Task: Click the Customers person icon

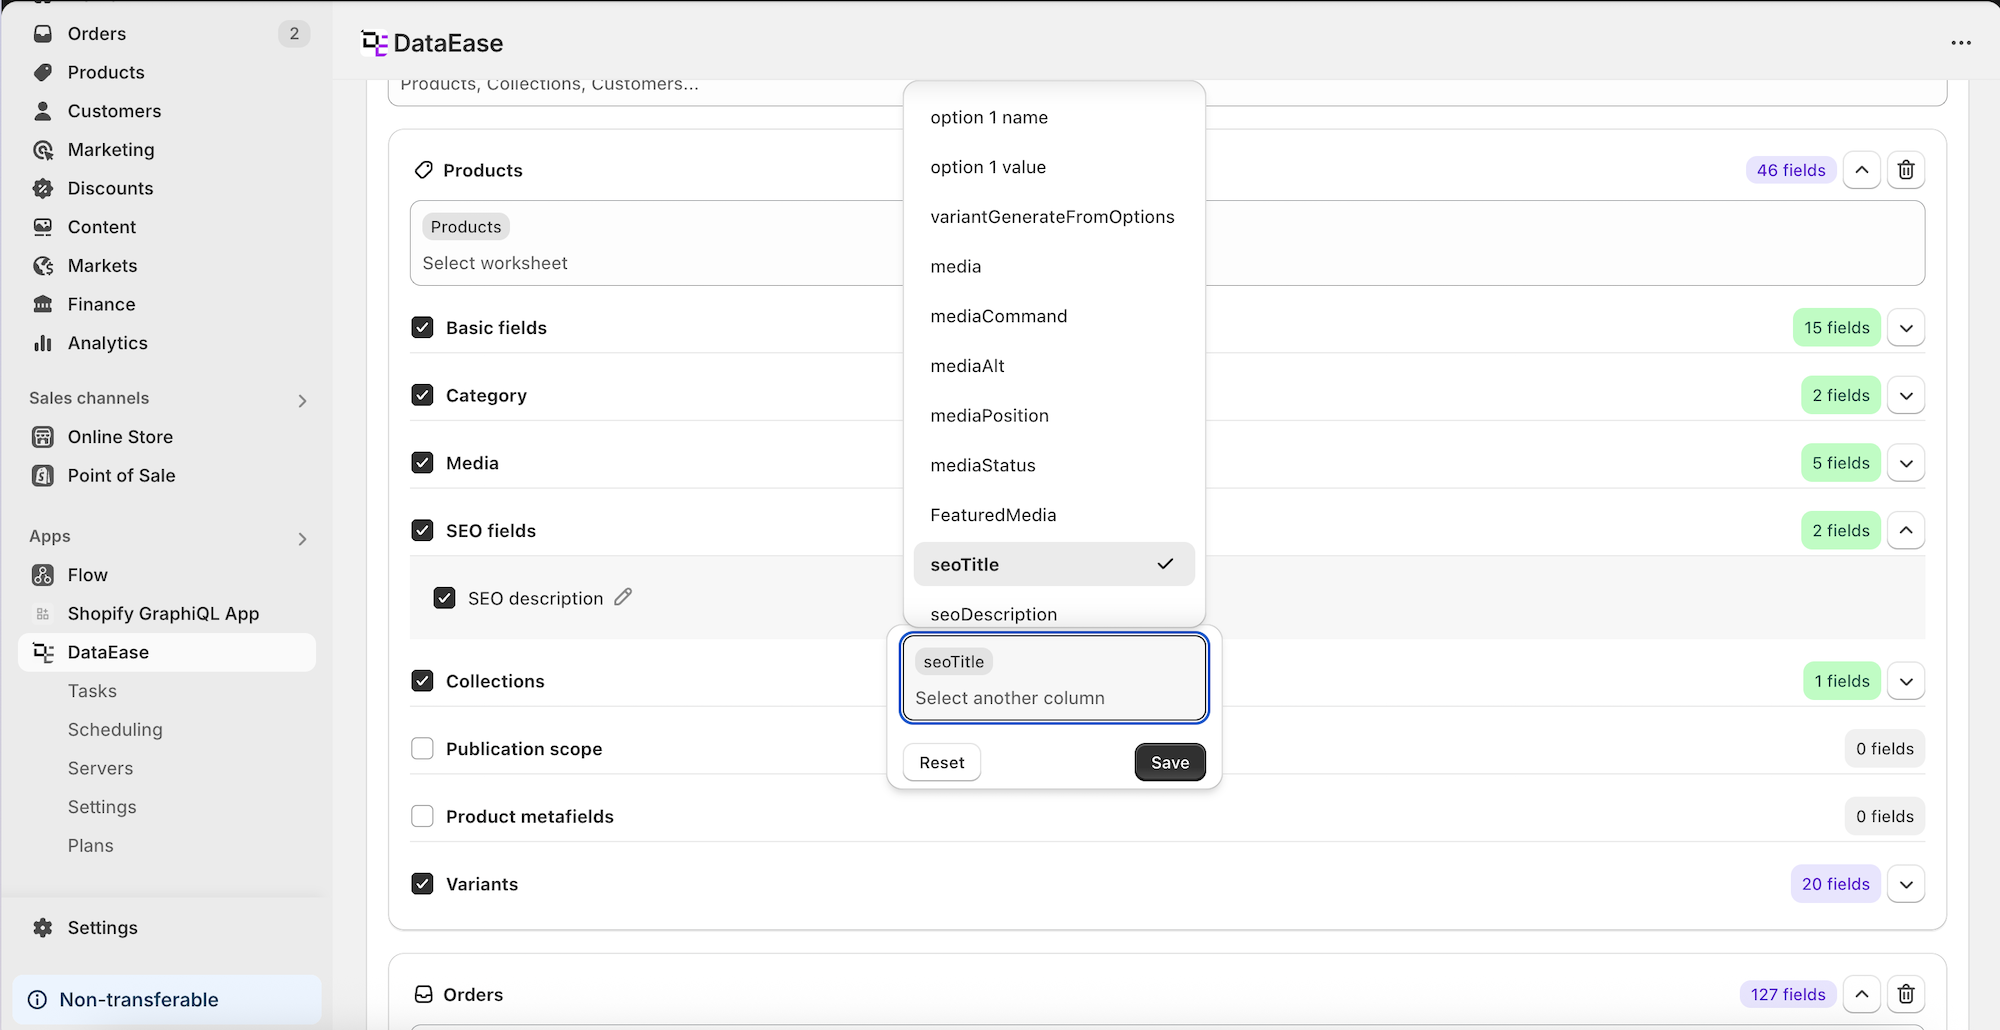Action: pyautogui.click(x=43, y=111)
